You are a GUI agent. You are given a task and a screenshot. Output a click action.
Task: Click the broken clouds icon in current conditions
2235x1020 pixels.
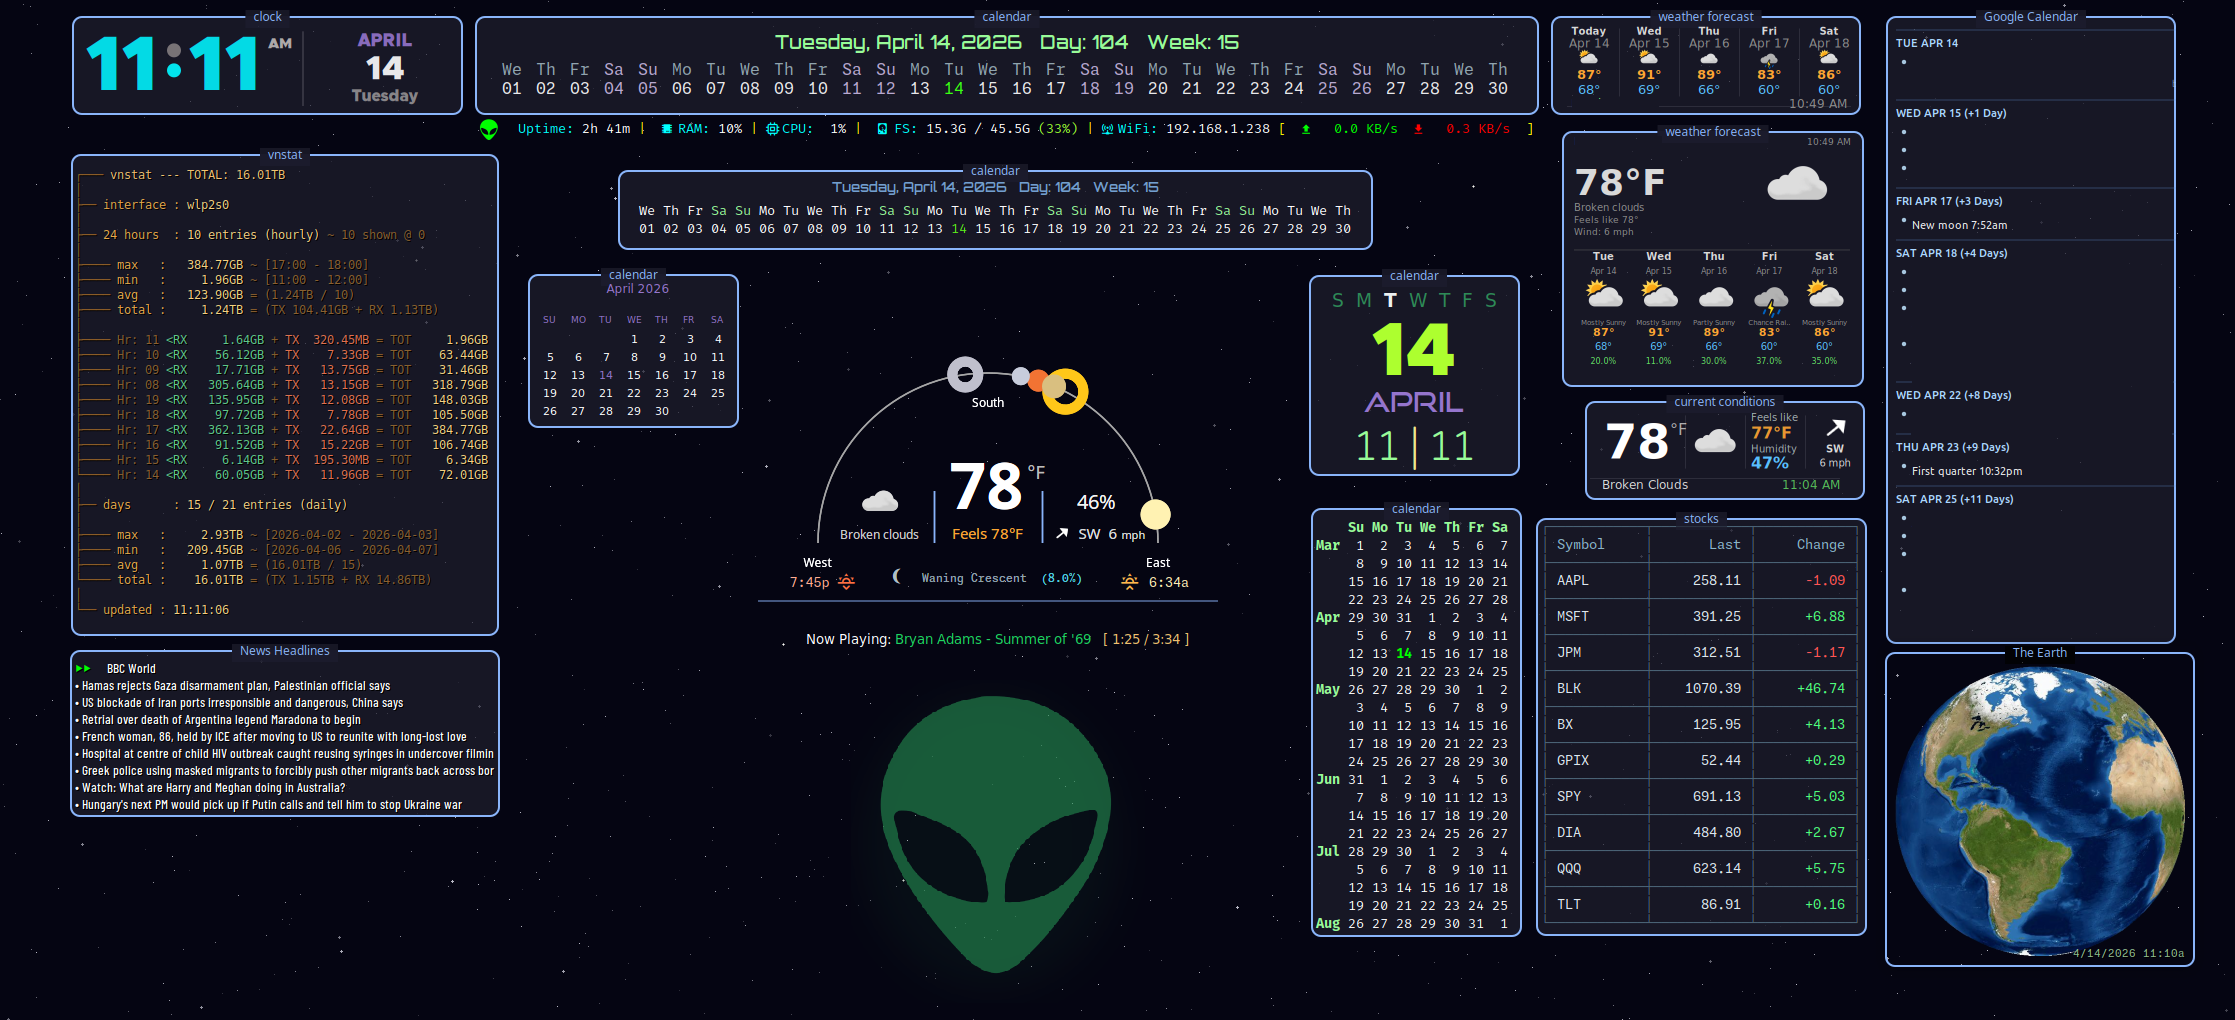coord(1714,441)
